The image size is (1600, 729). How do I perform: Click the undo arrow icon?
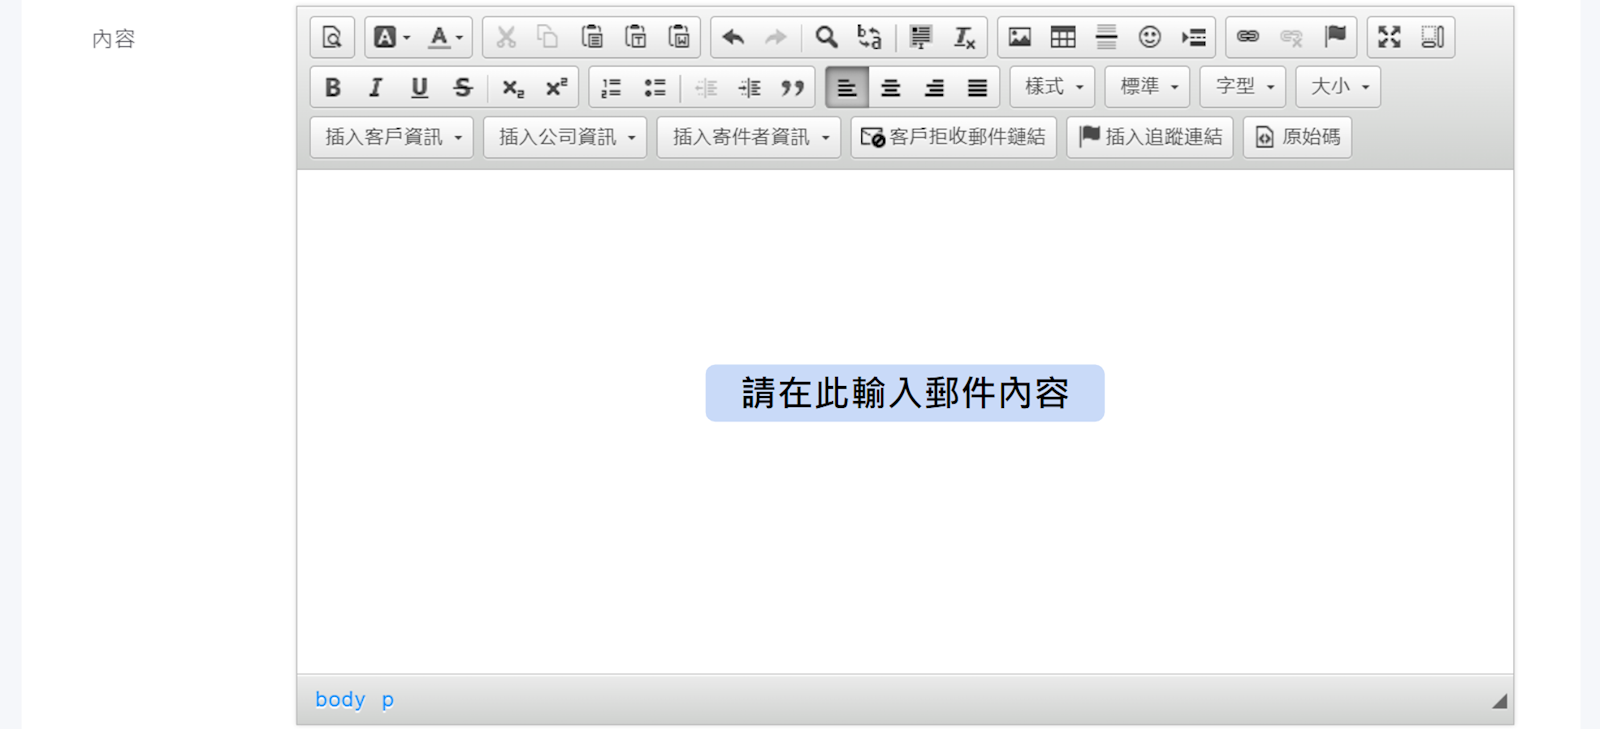coord(733,38)
